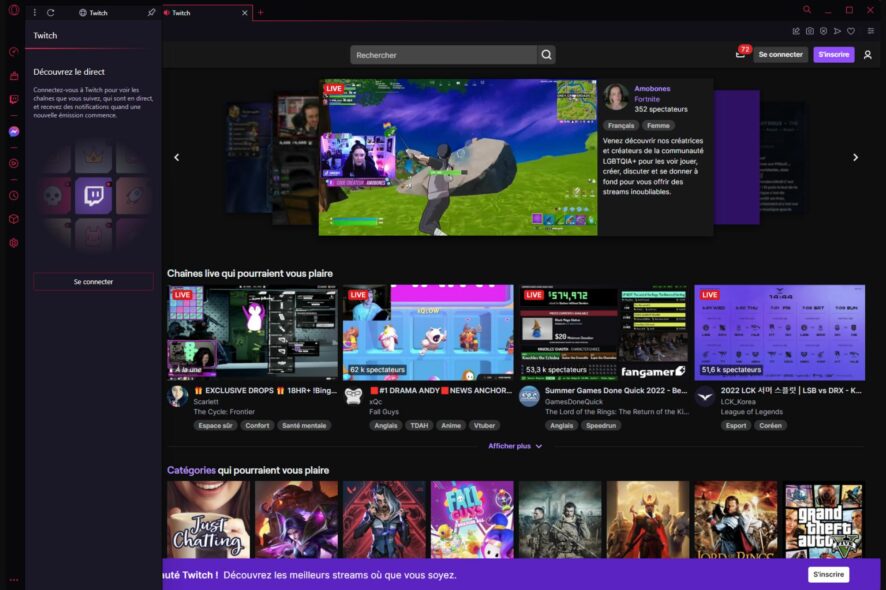Click Se connecter in Twitch header
886x590 pixels.
780,54
